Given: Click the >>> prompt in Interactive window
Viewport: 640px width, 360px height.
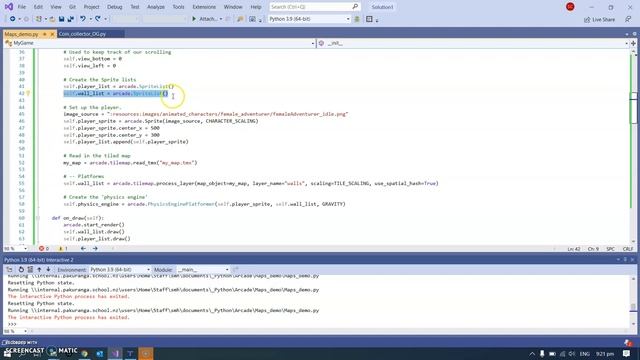Looking at the screenshot, I should click(x=12, y=324).
